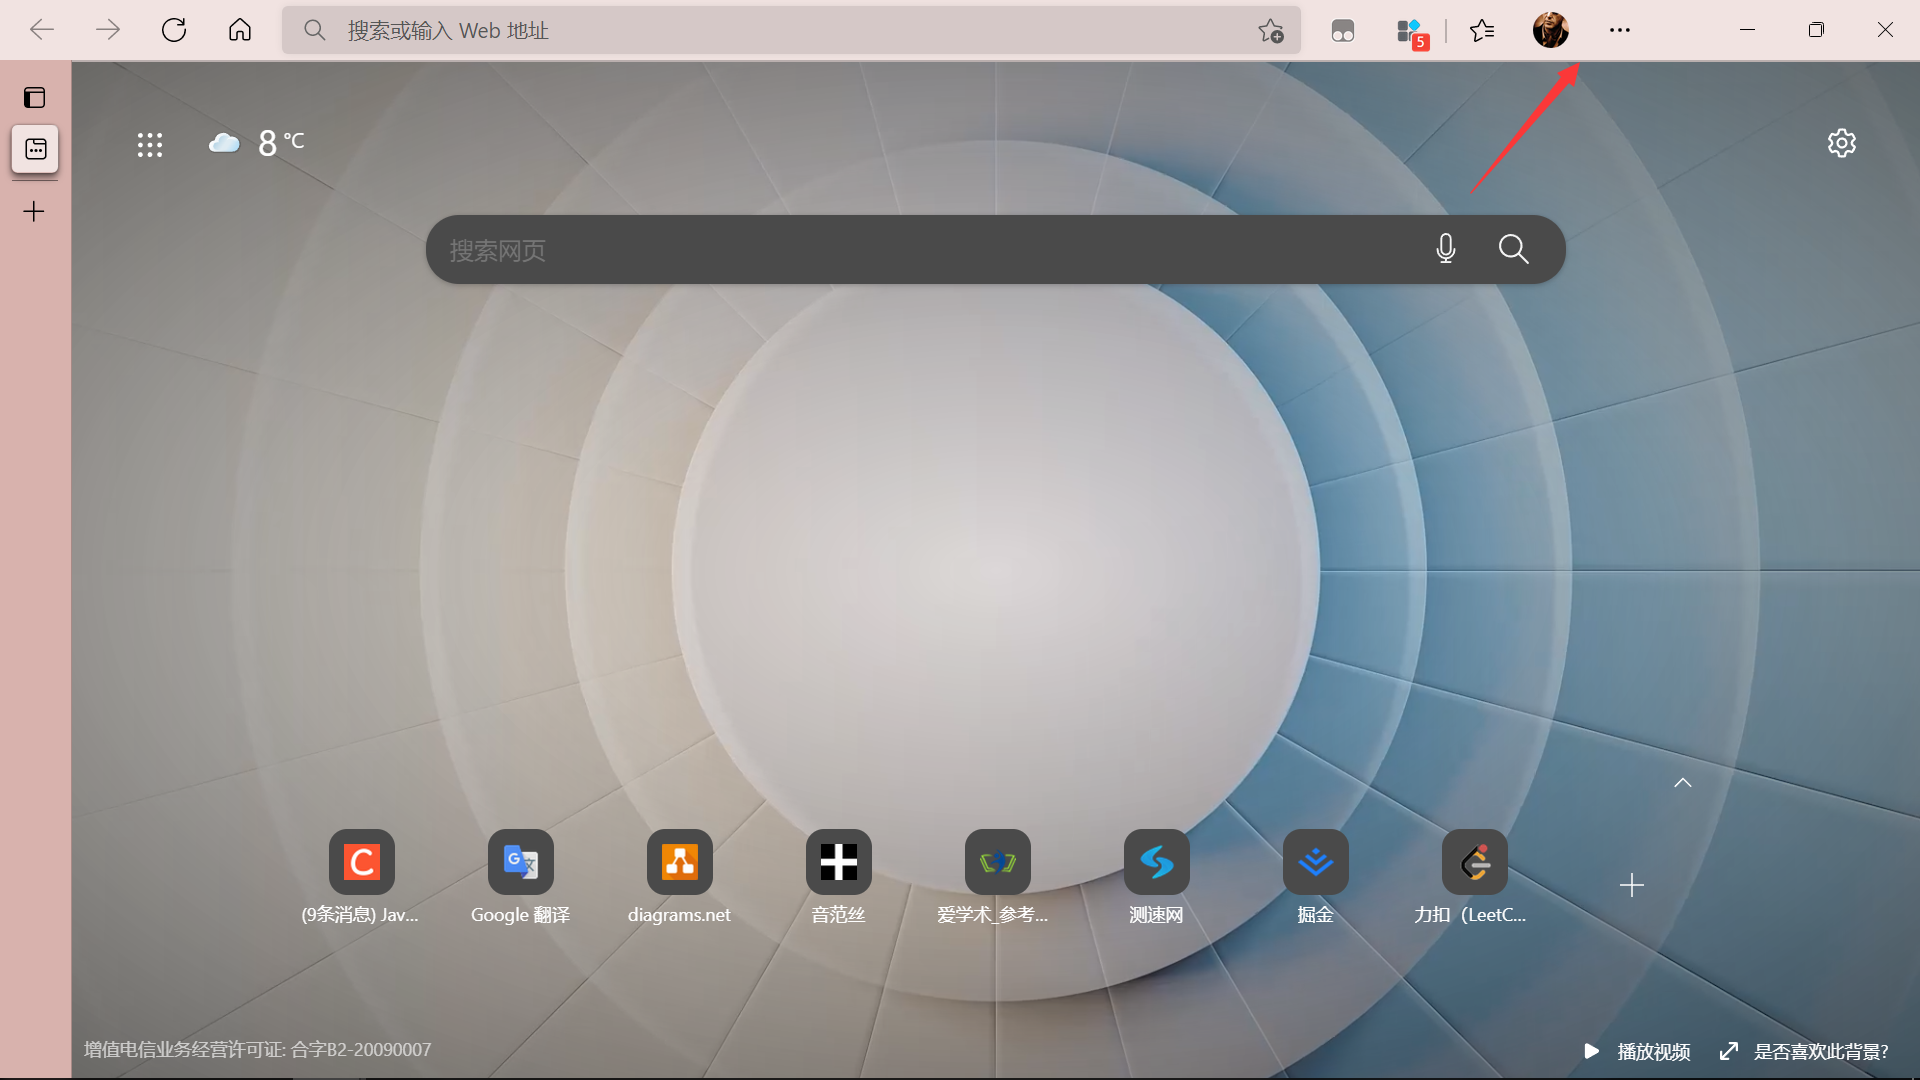Click the magnifier search button in web search box
1920x1080 pixels.
1513,249
